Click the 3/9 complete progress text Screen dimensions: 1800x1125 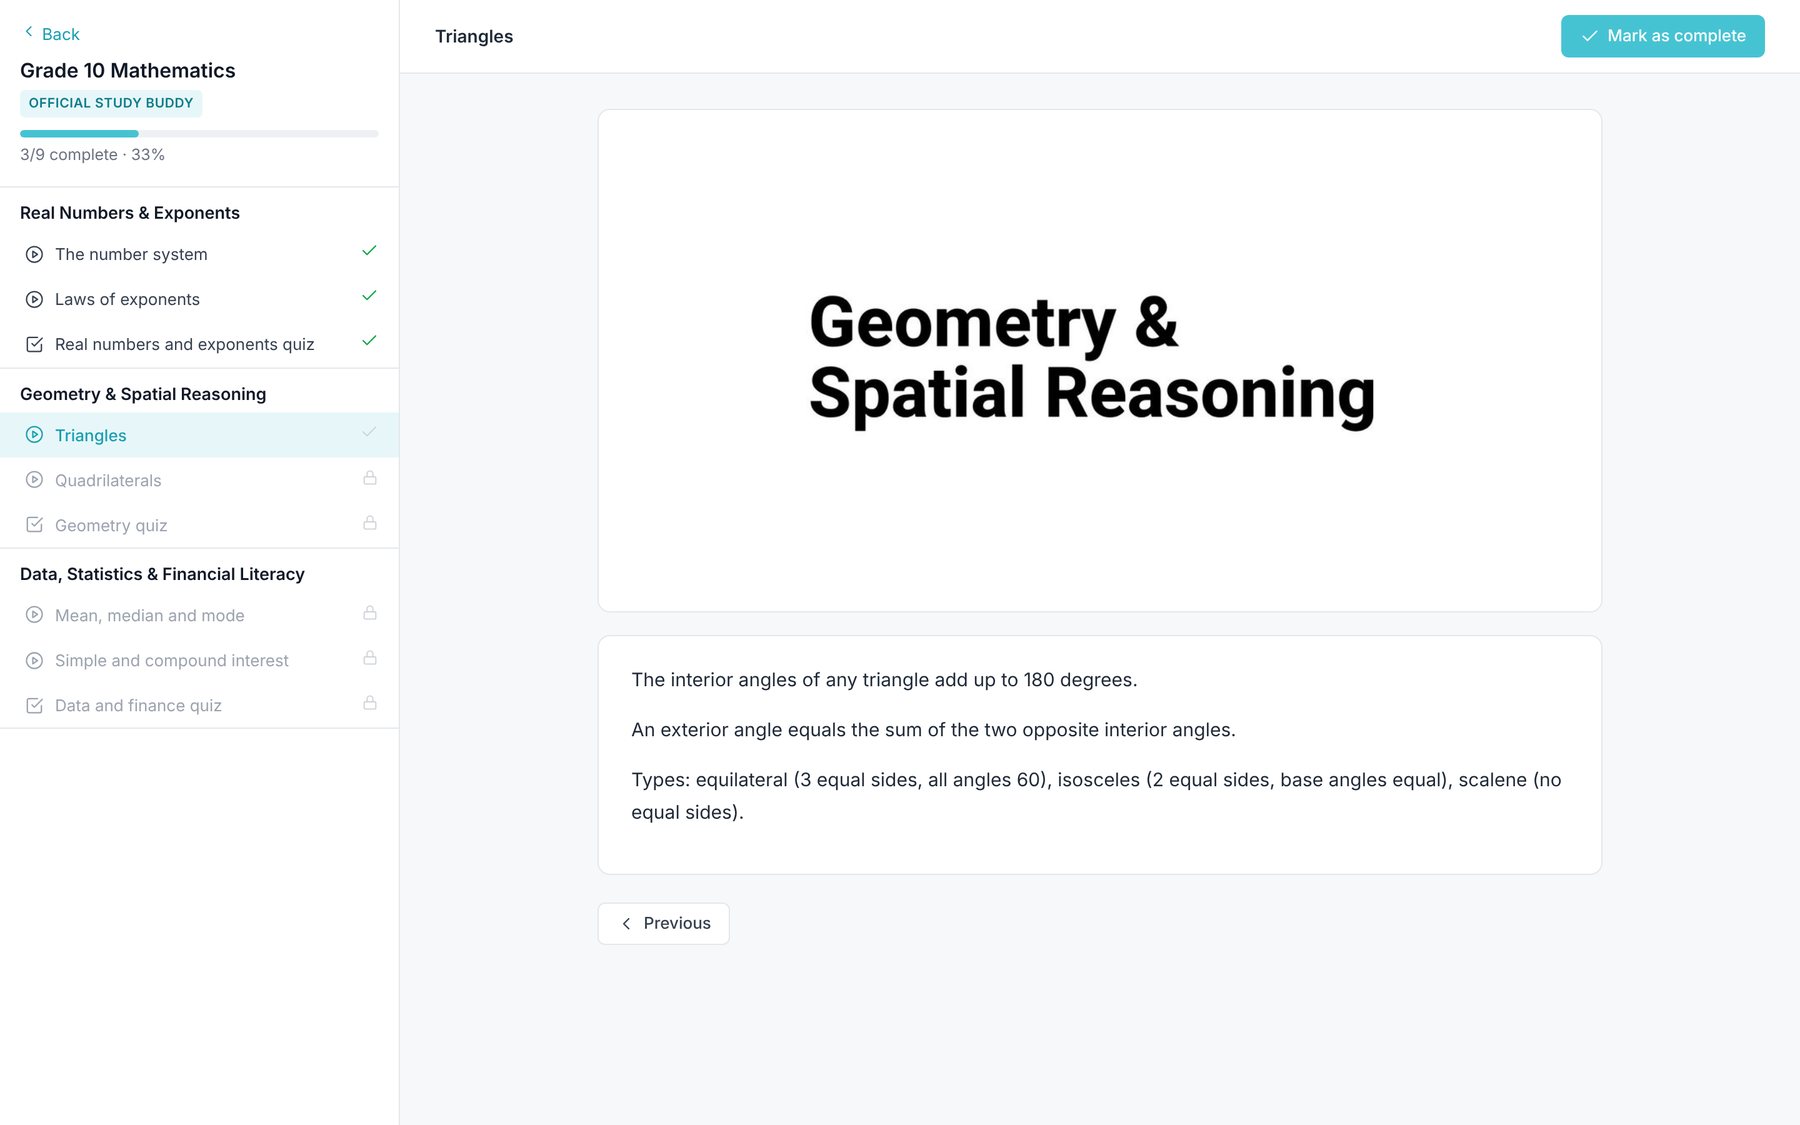pyautogui.click(x=92, y=154)
